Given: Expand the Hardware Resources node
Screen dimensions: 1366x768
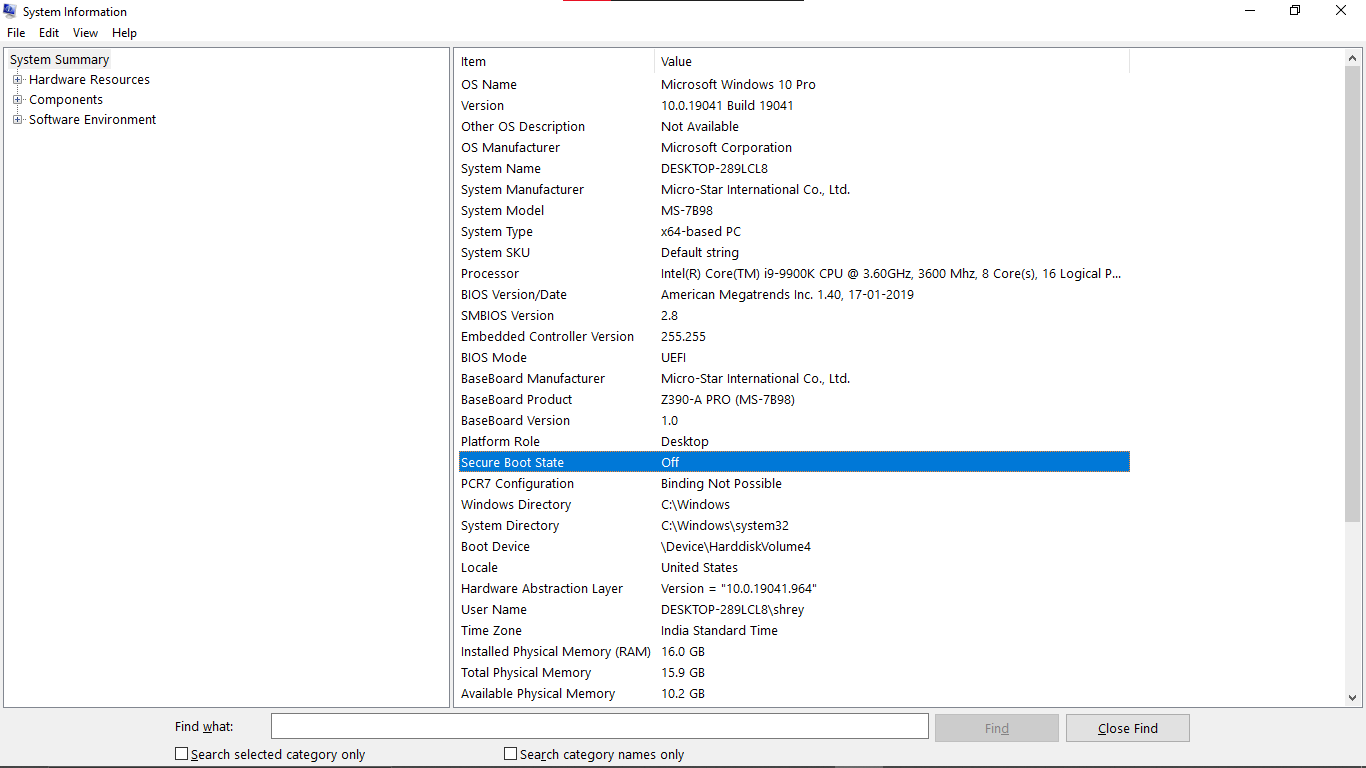Looking at the screenshot, I should 18,80.
